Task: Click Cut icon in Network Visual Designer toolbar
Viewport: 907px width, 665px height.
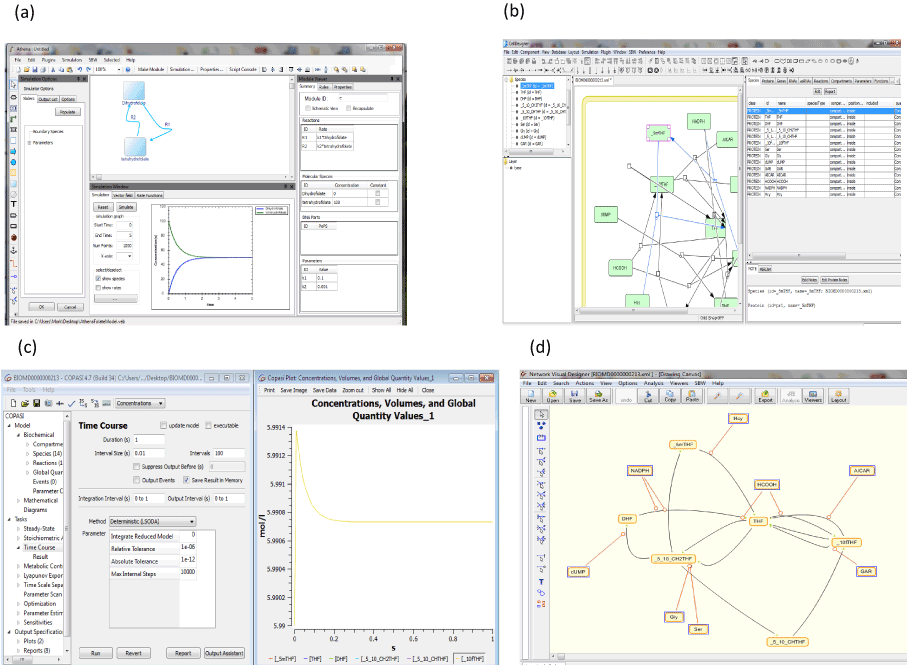Action: (x=648, y=396)
